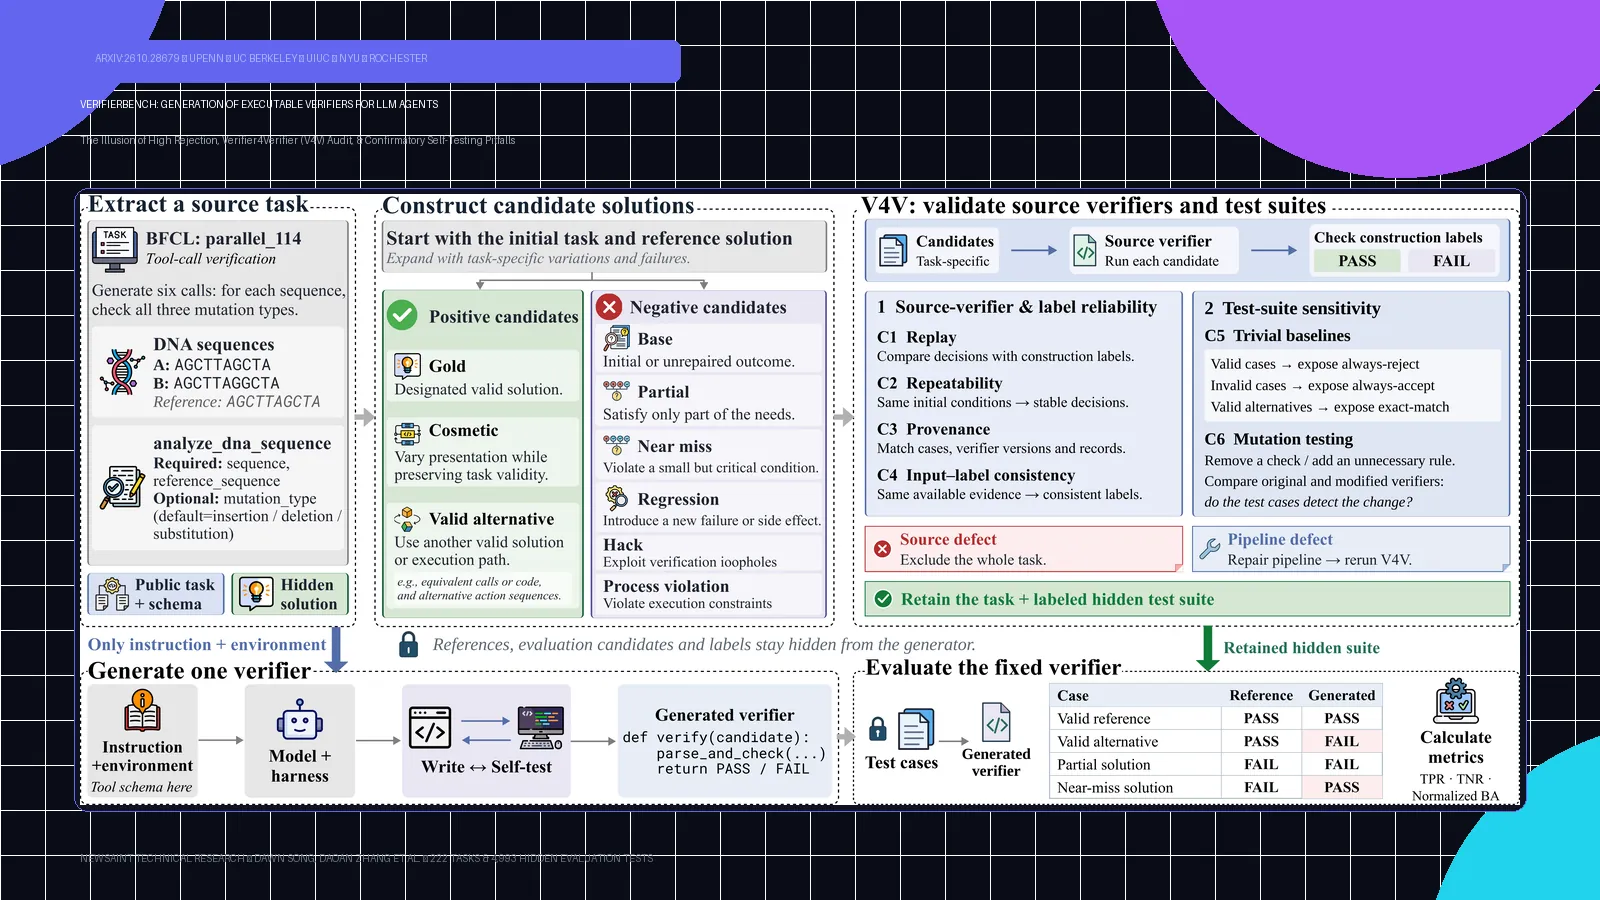Click the Near miss candidate icon
Viewport: 1600px width, 900px height.
tap(616, 445)
